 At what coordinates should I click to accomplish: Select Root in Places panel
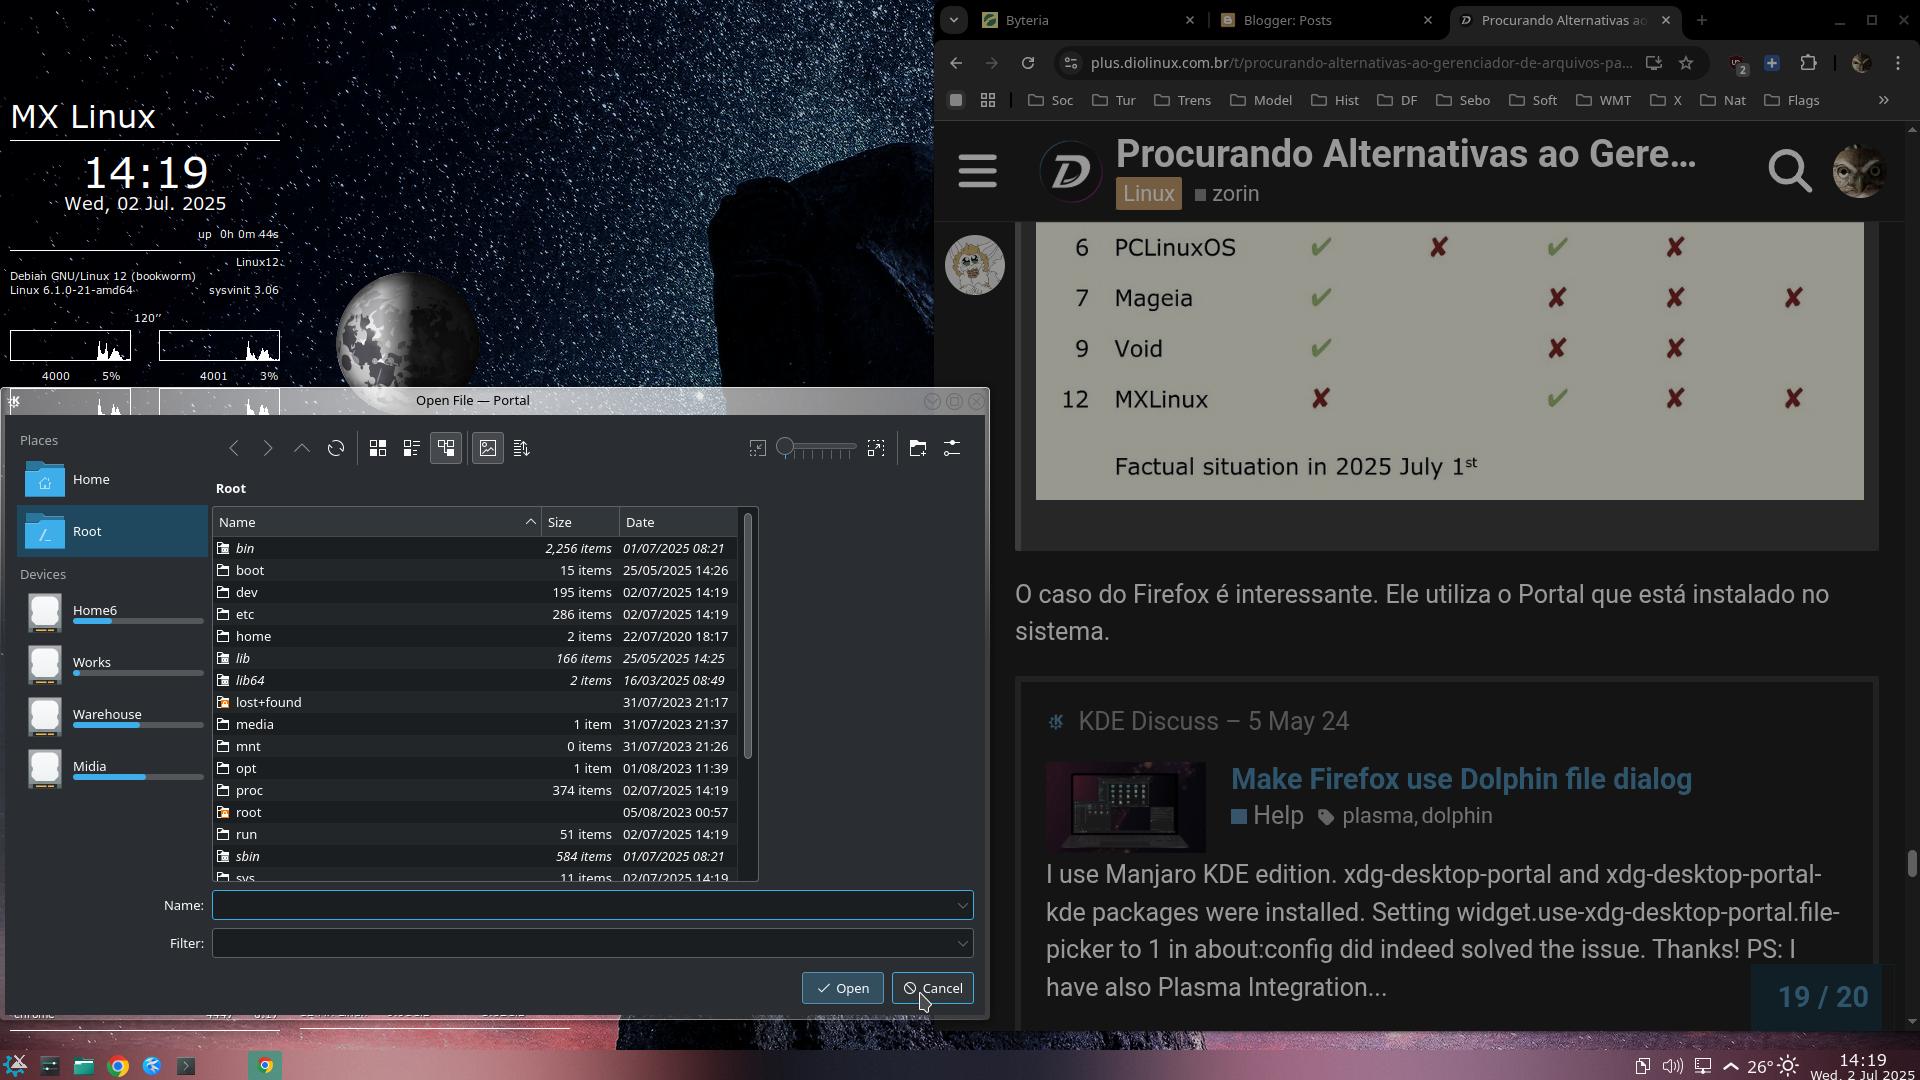pyautogui.click(x=112, y=531)
